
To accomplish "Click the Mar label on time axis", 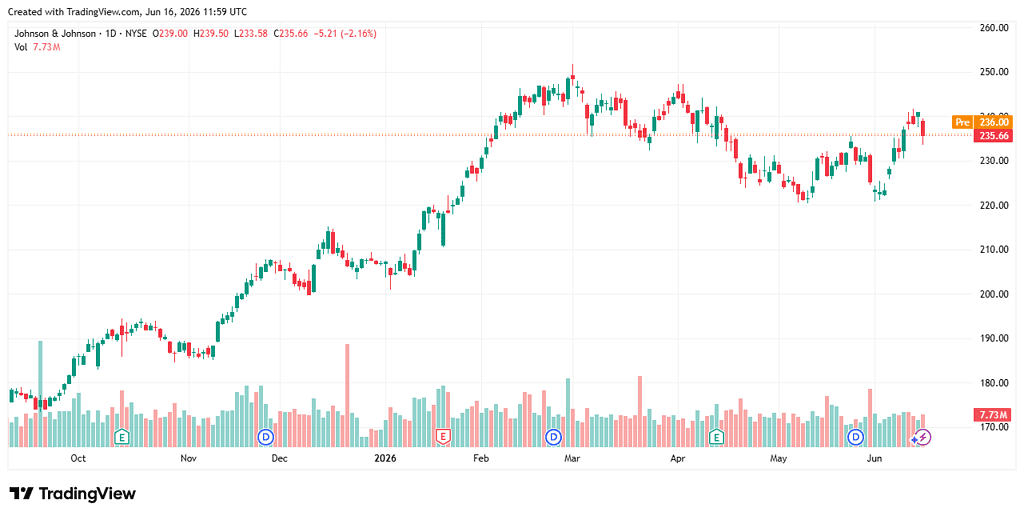I will pos(572,459).
